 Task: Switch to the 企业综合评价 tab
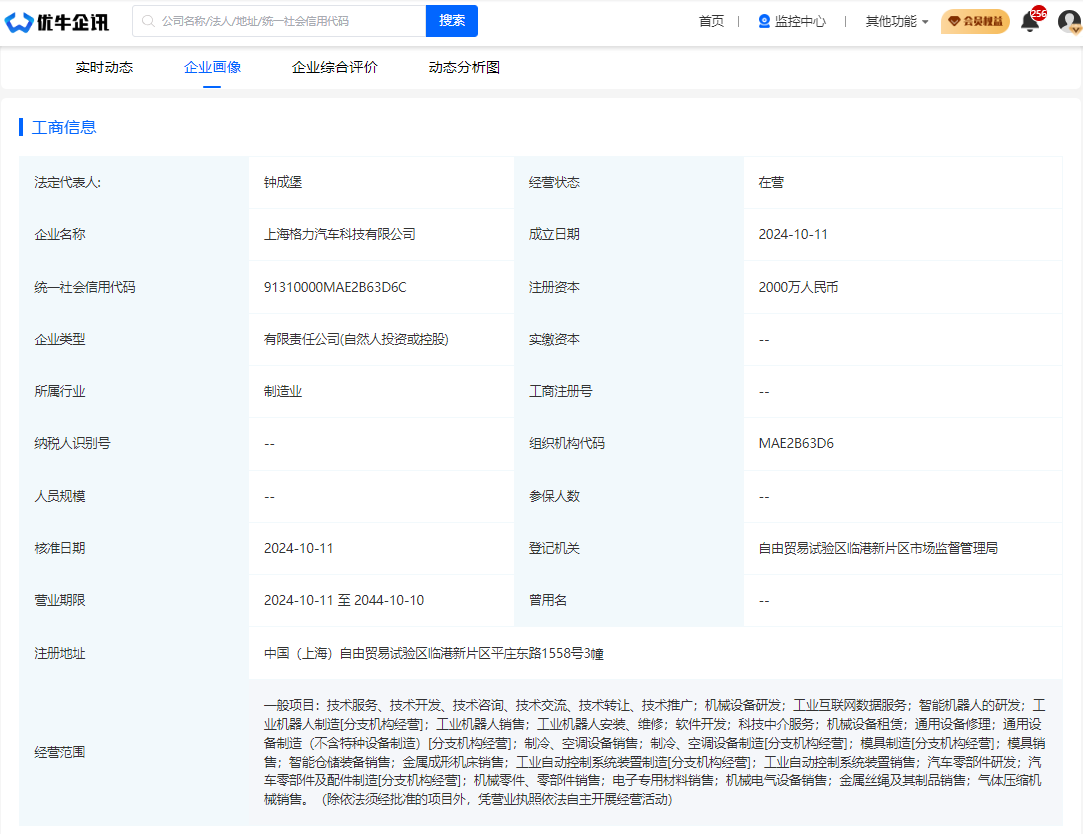[x=334, y=66]
